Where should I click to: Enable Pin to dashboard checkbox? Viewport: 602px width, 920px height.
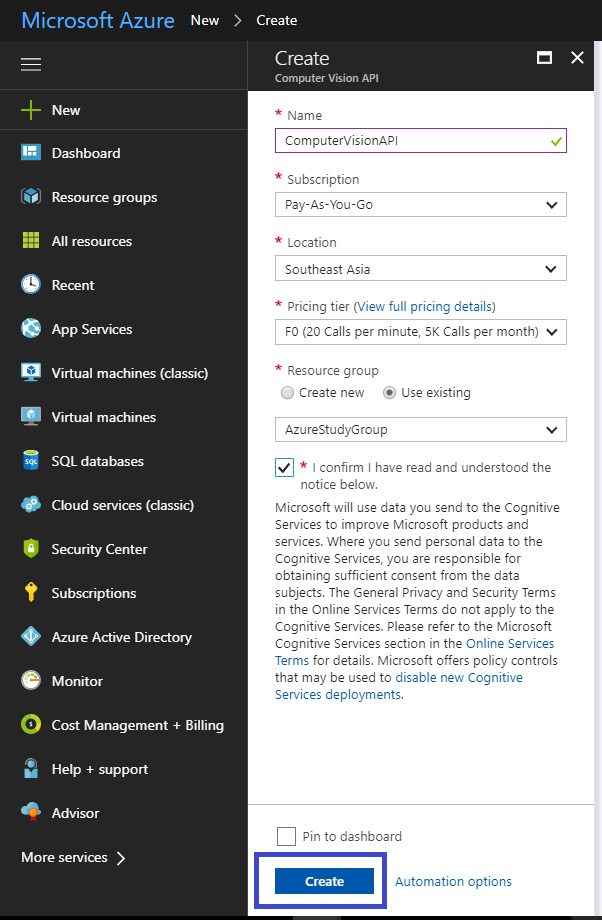tap(286, 836)
